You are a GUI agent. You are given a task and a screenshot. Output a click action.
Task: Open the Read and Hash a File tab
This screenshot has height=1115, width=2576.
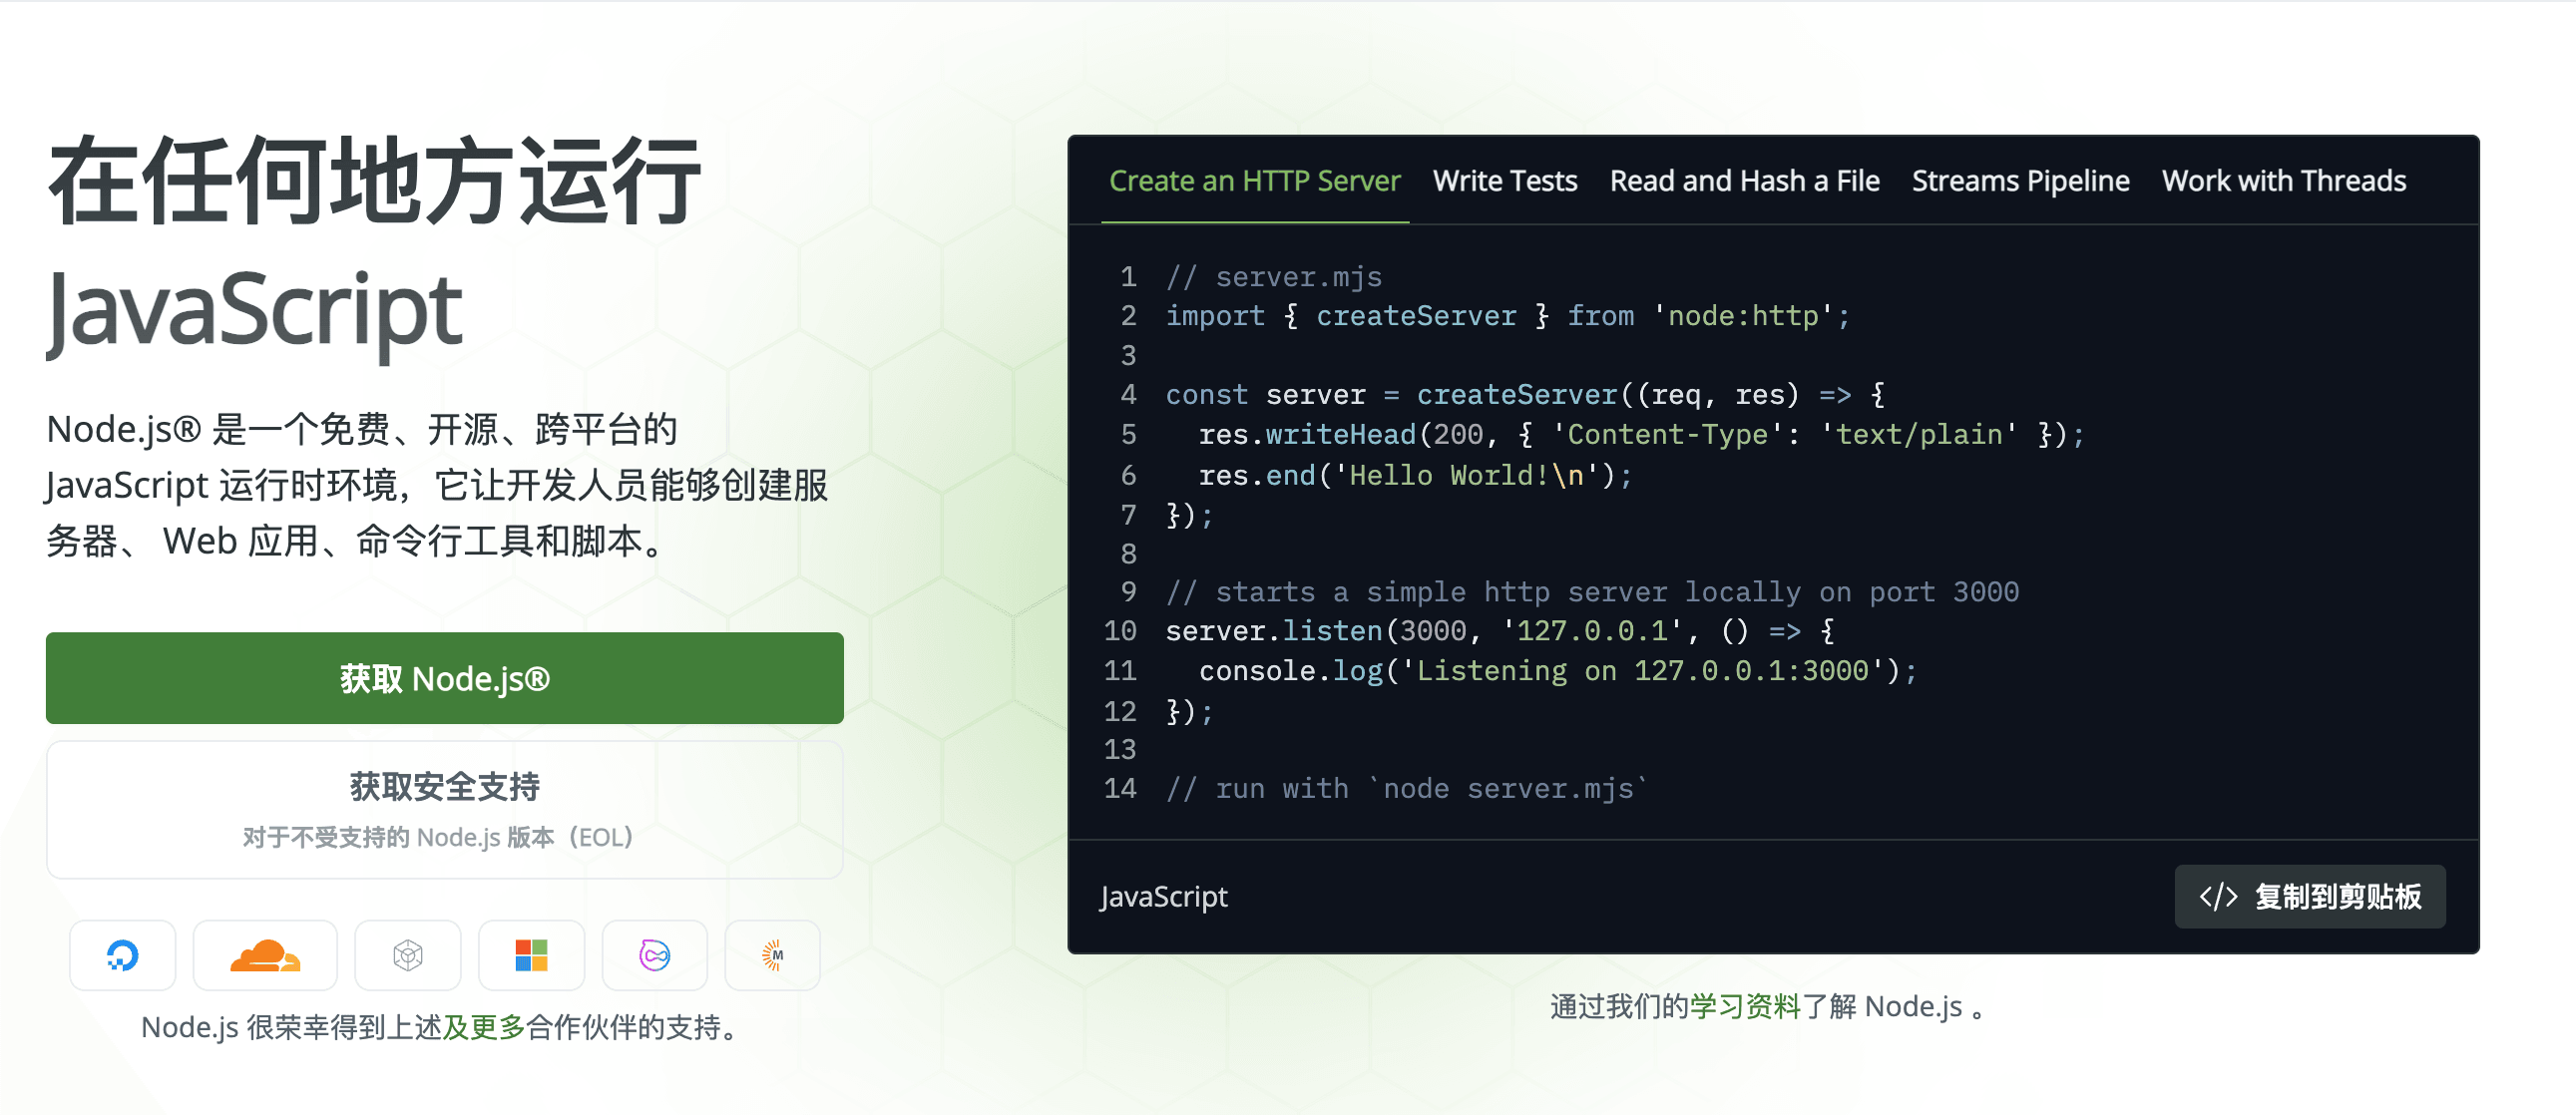coord(1744,181)
